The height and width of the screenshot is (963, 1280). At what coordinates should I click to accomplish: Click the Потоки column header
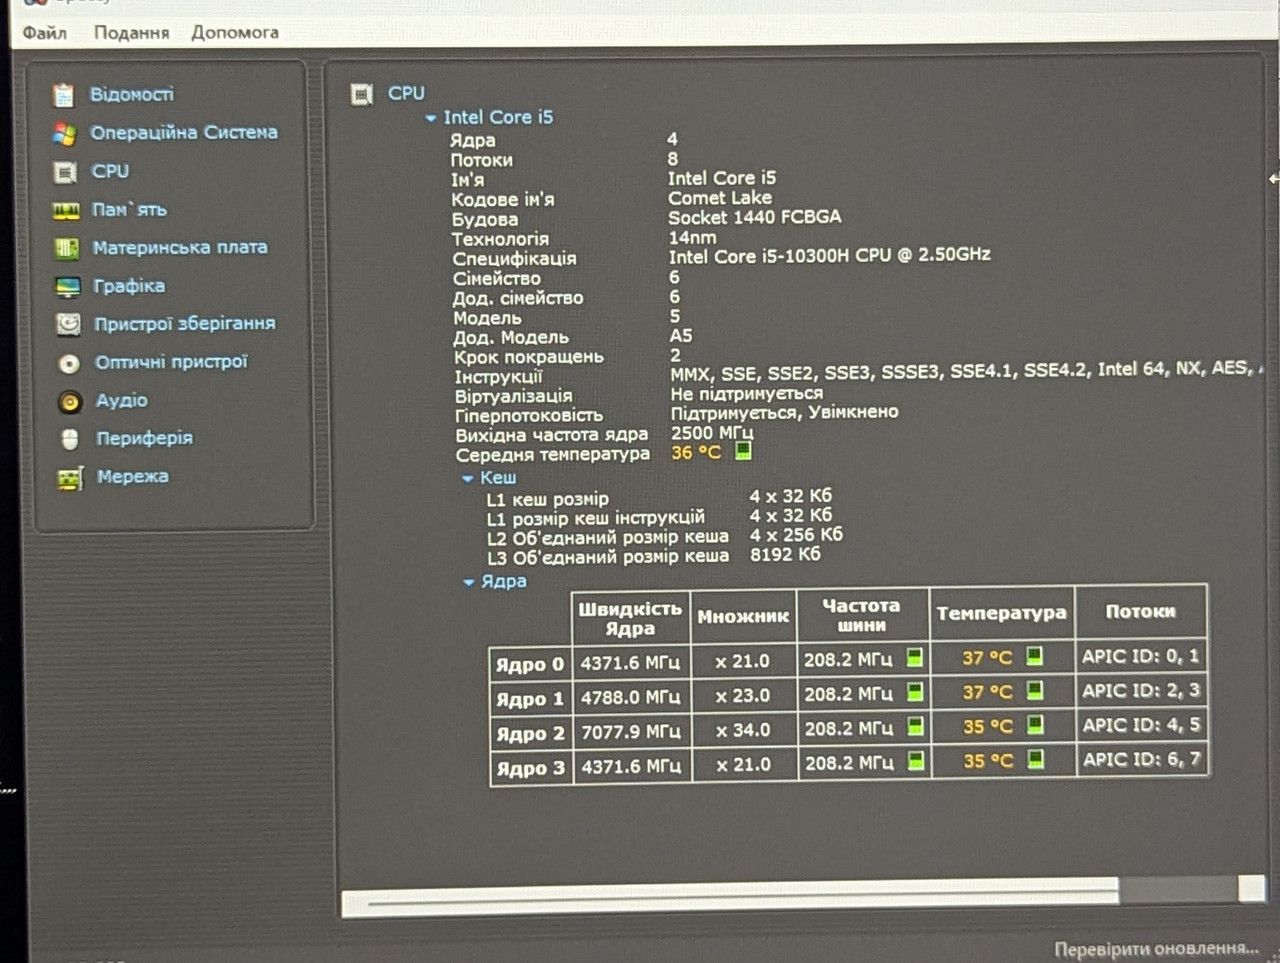pyautogui.click(x=1140, y=611)
